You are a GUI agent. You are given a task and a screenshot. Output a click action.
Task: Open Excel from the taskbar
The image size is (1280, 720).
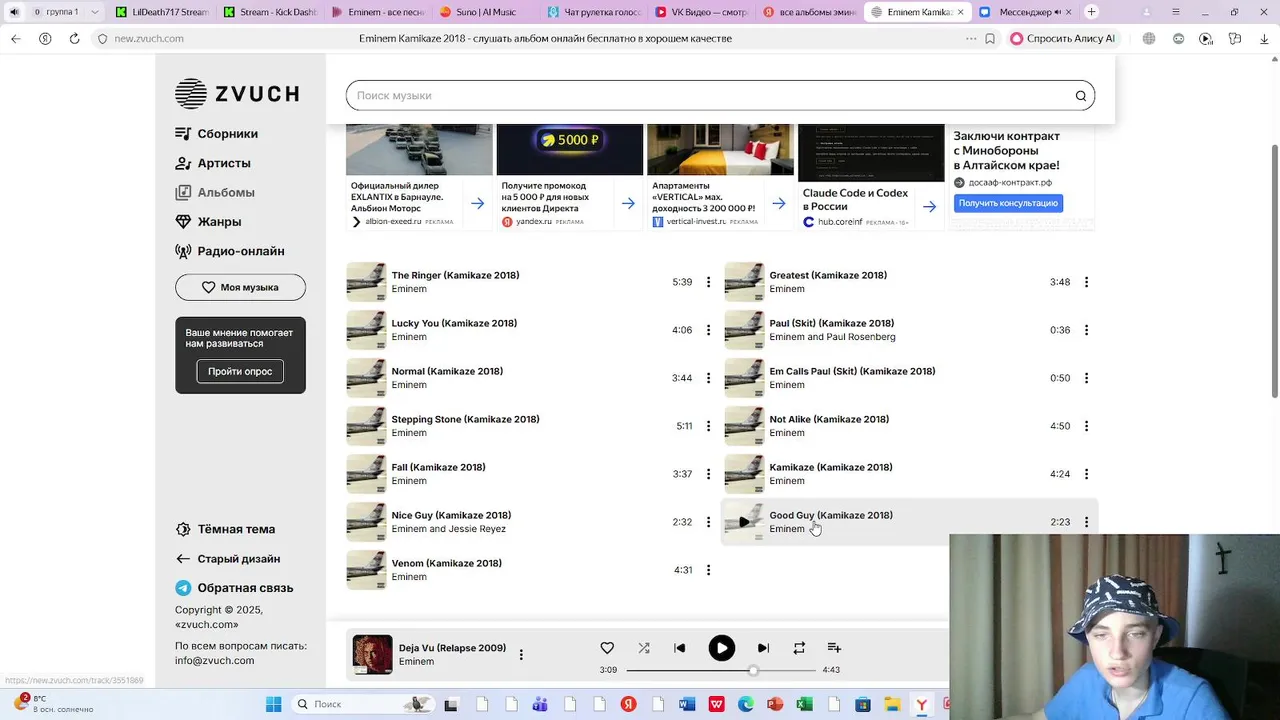(x=803, y=704)
